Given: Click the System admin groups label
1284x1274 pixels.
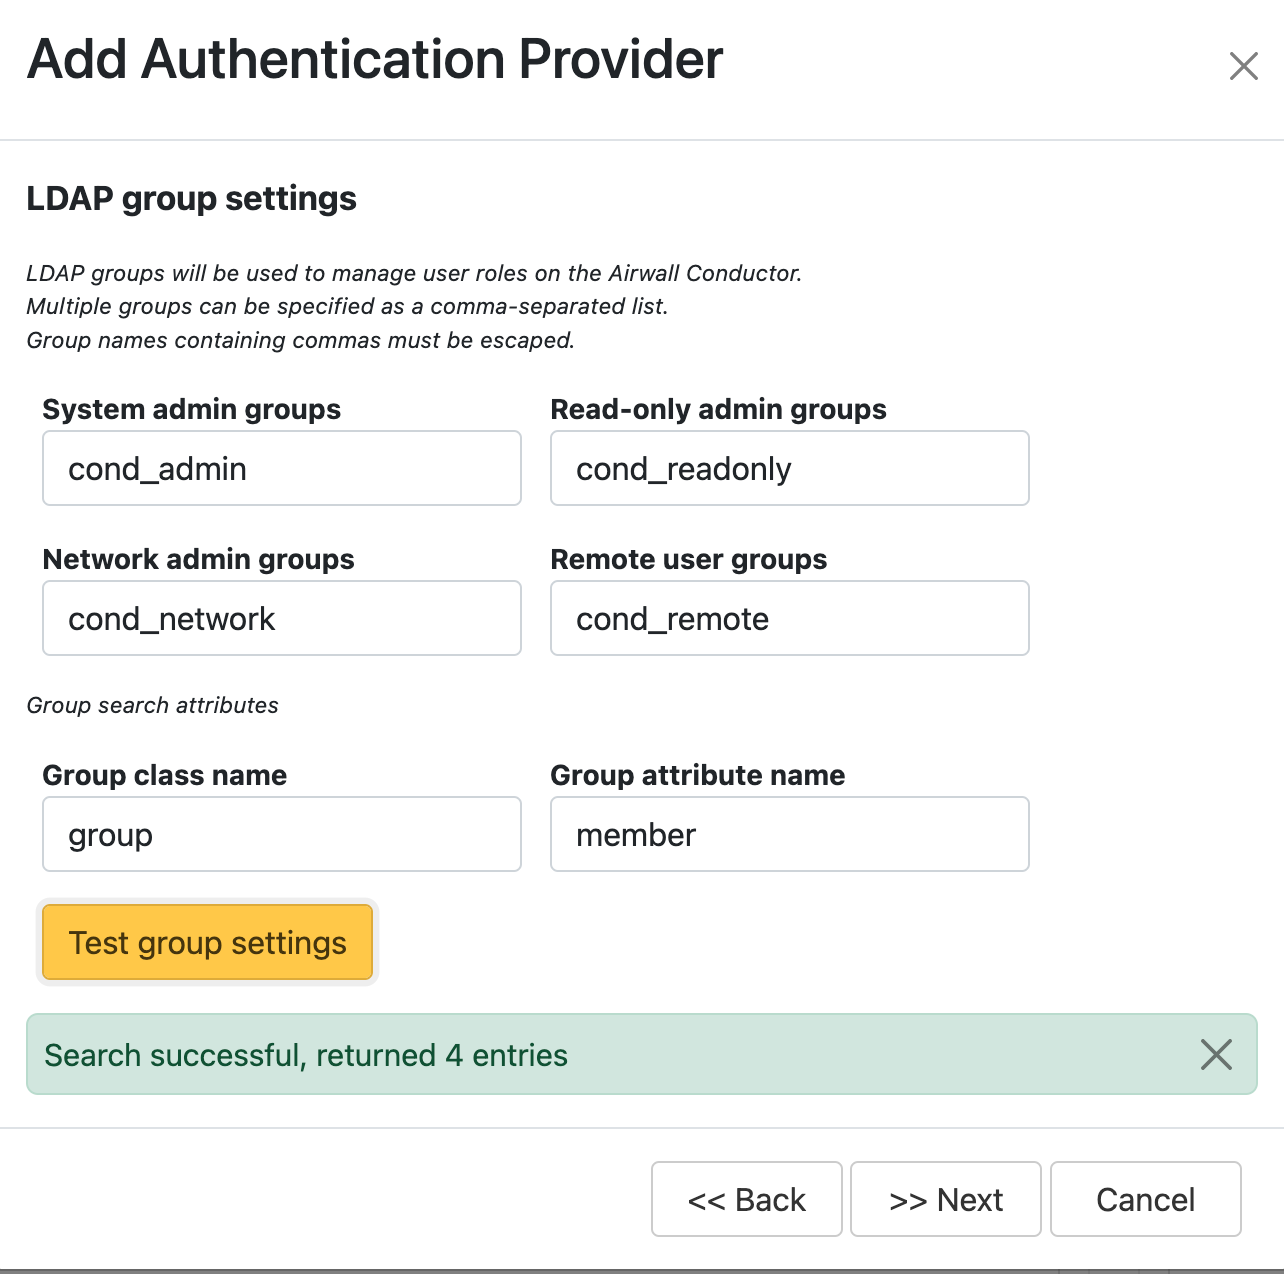Looking at the screenshot, I should (x=191, y=409).
